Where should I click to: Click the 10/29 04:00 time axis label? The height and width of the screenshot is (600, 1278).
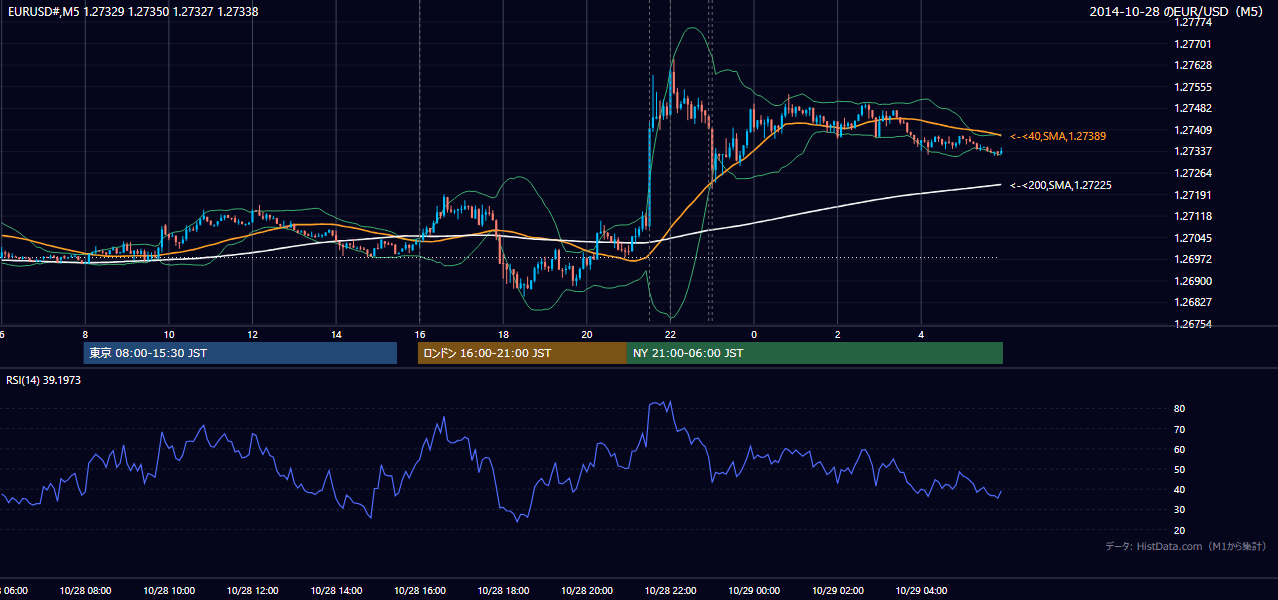pos(921,591)
